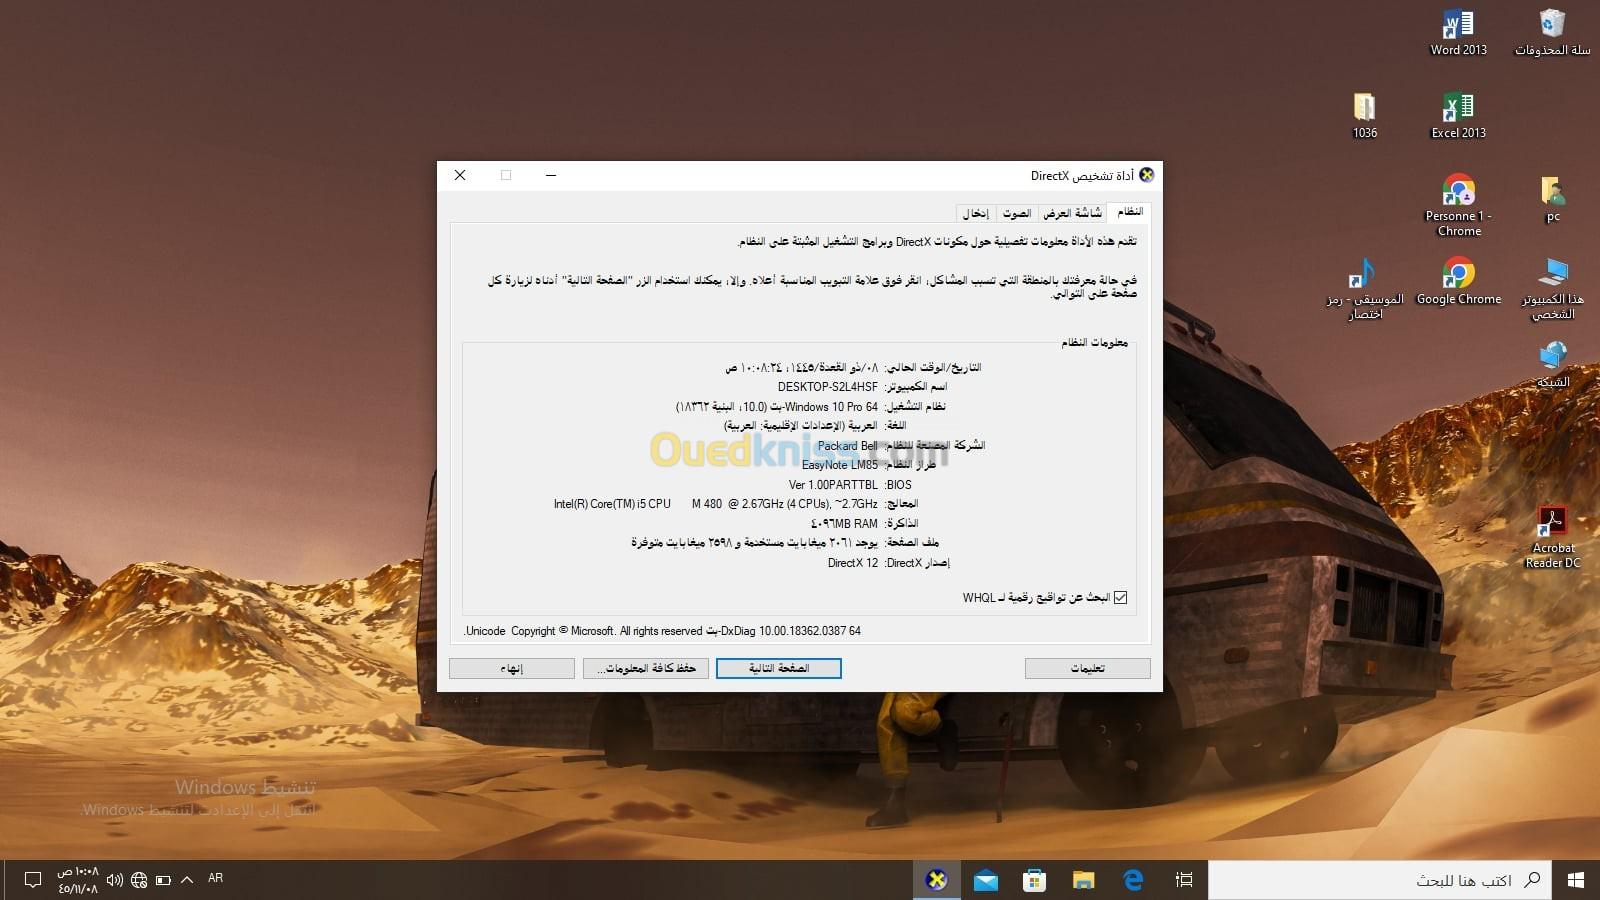1600x900 pixels.
Task: Click the DirectX diagnostic taskbar icon
Action: 936,880
